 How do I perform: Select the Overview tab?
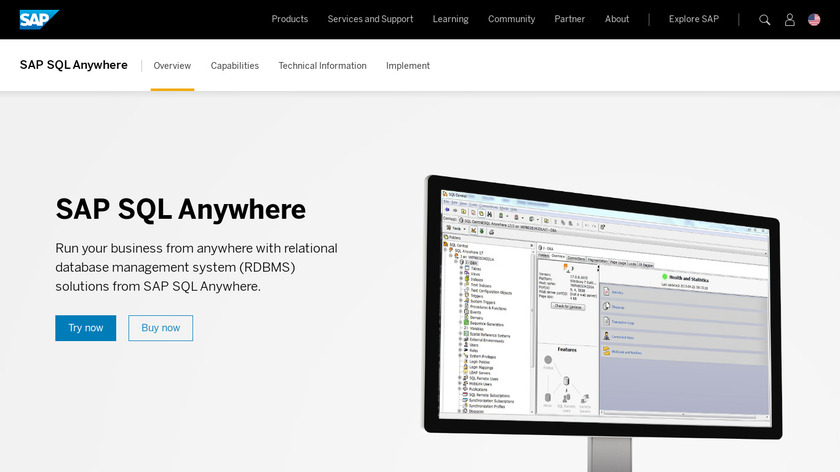point(172,66)
